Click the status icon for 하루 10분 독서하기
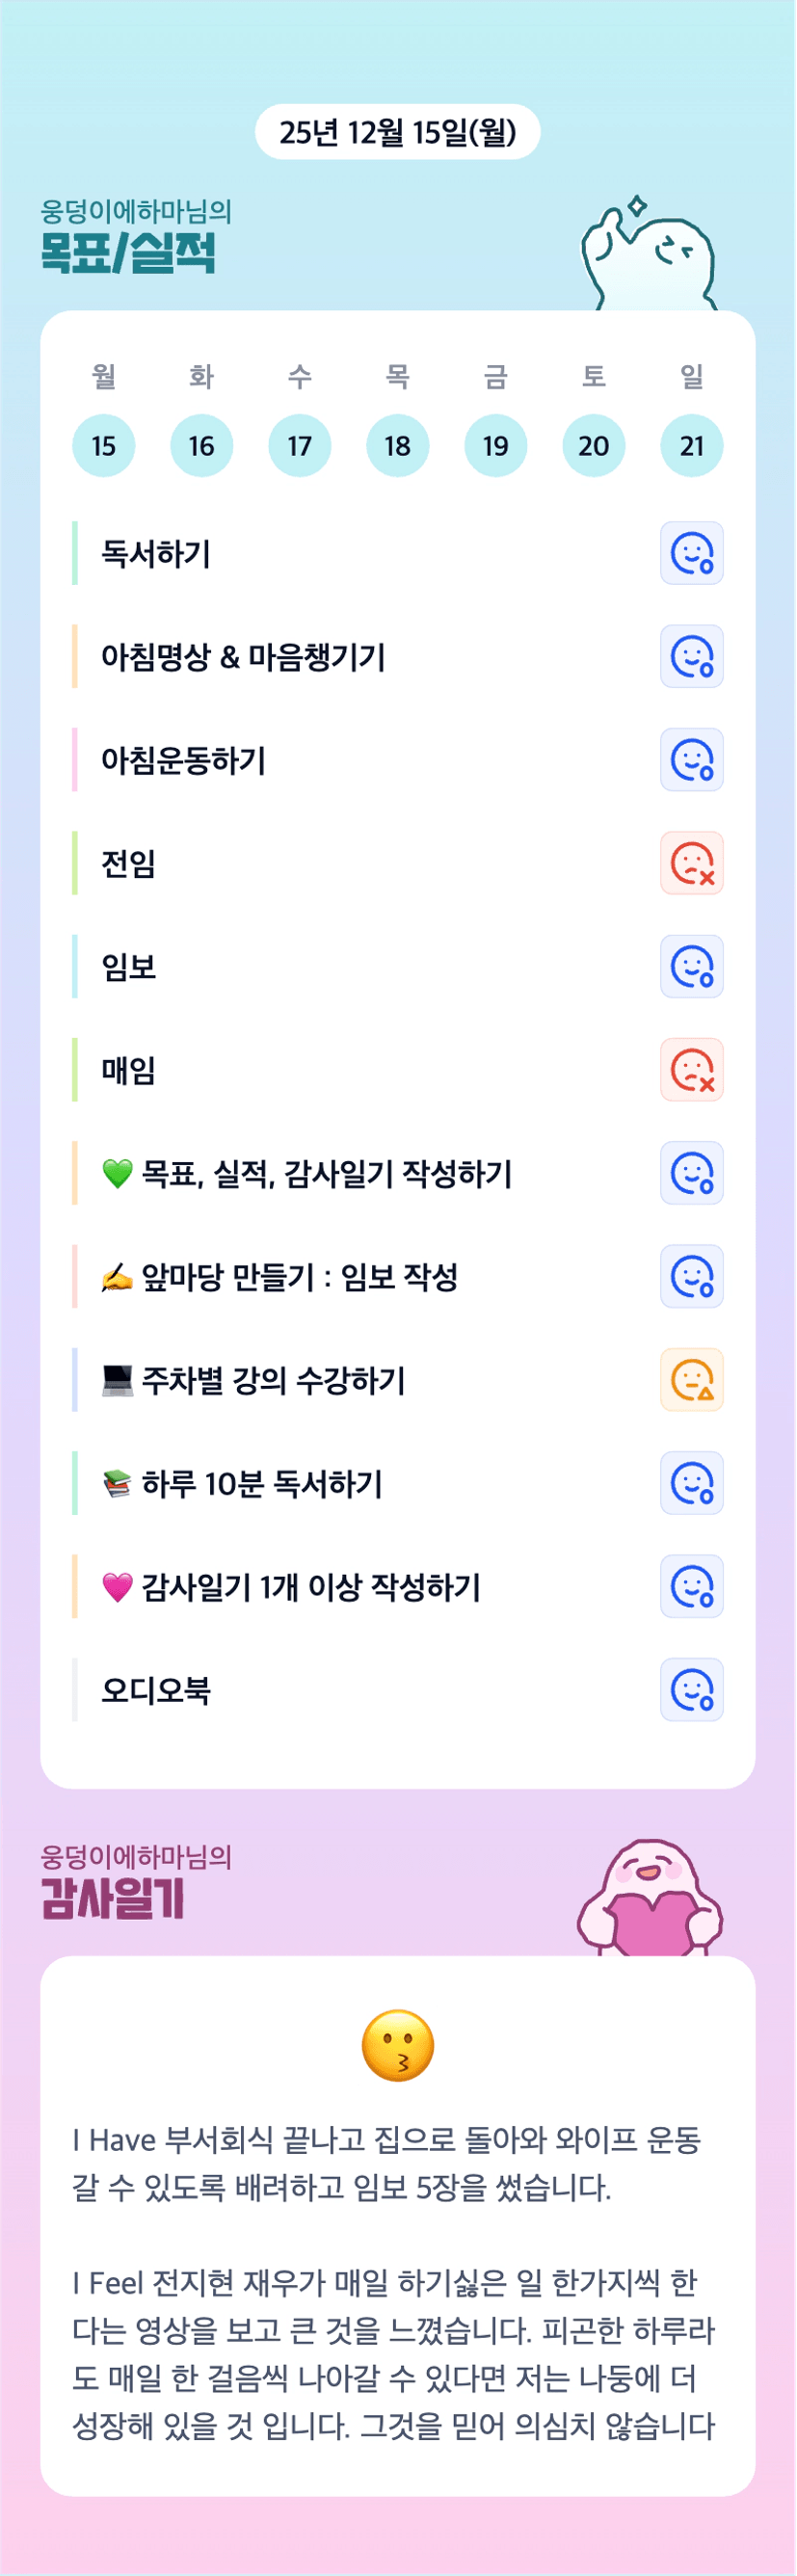The width and height of the screenshot is (797, 2576). click(x=691, y=1483)
